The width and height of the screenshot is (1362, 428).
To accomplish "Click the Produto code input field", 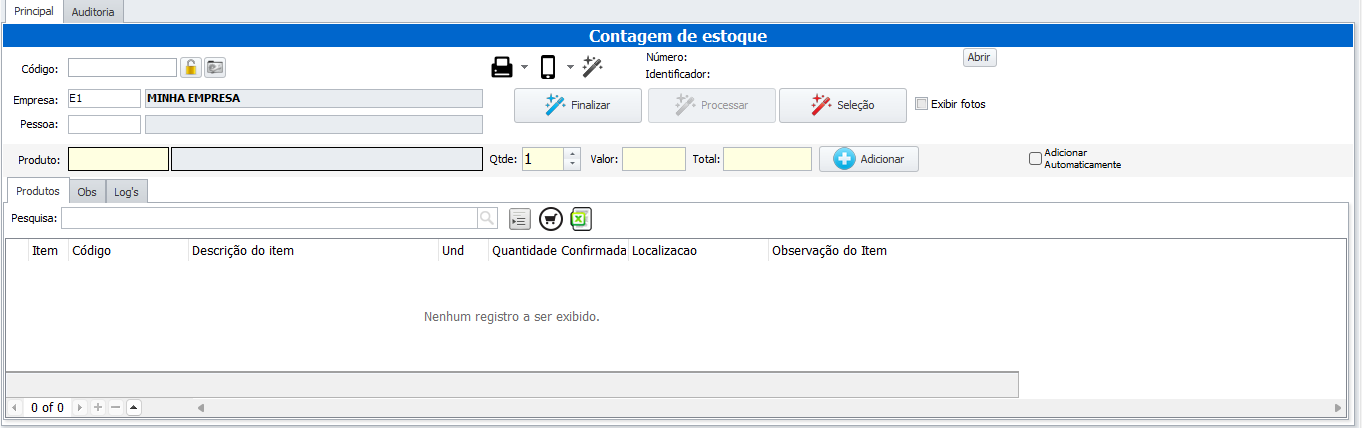I will pos(118,159).
